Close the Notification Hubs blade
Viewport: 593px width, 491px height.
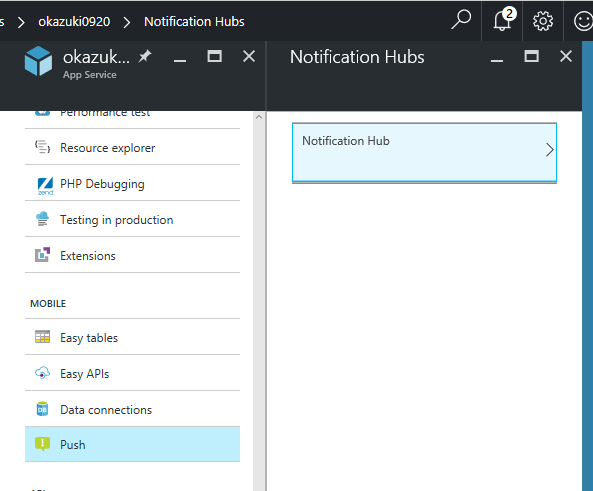click(x=566, y=56)
